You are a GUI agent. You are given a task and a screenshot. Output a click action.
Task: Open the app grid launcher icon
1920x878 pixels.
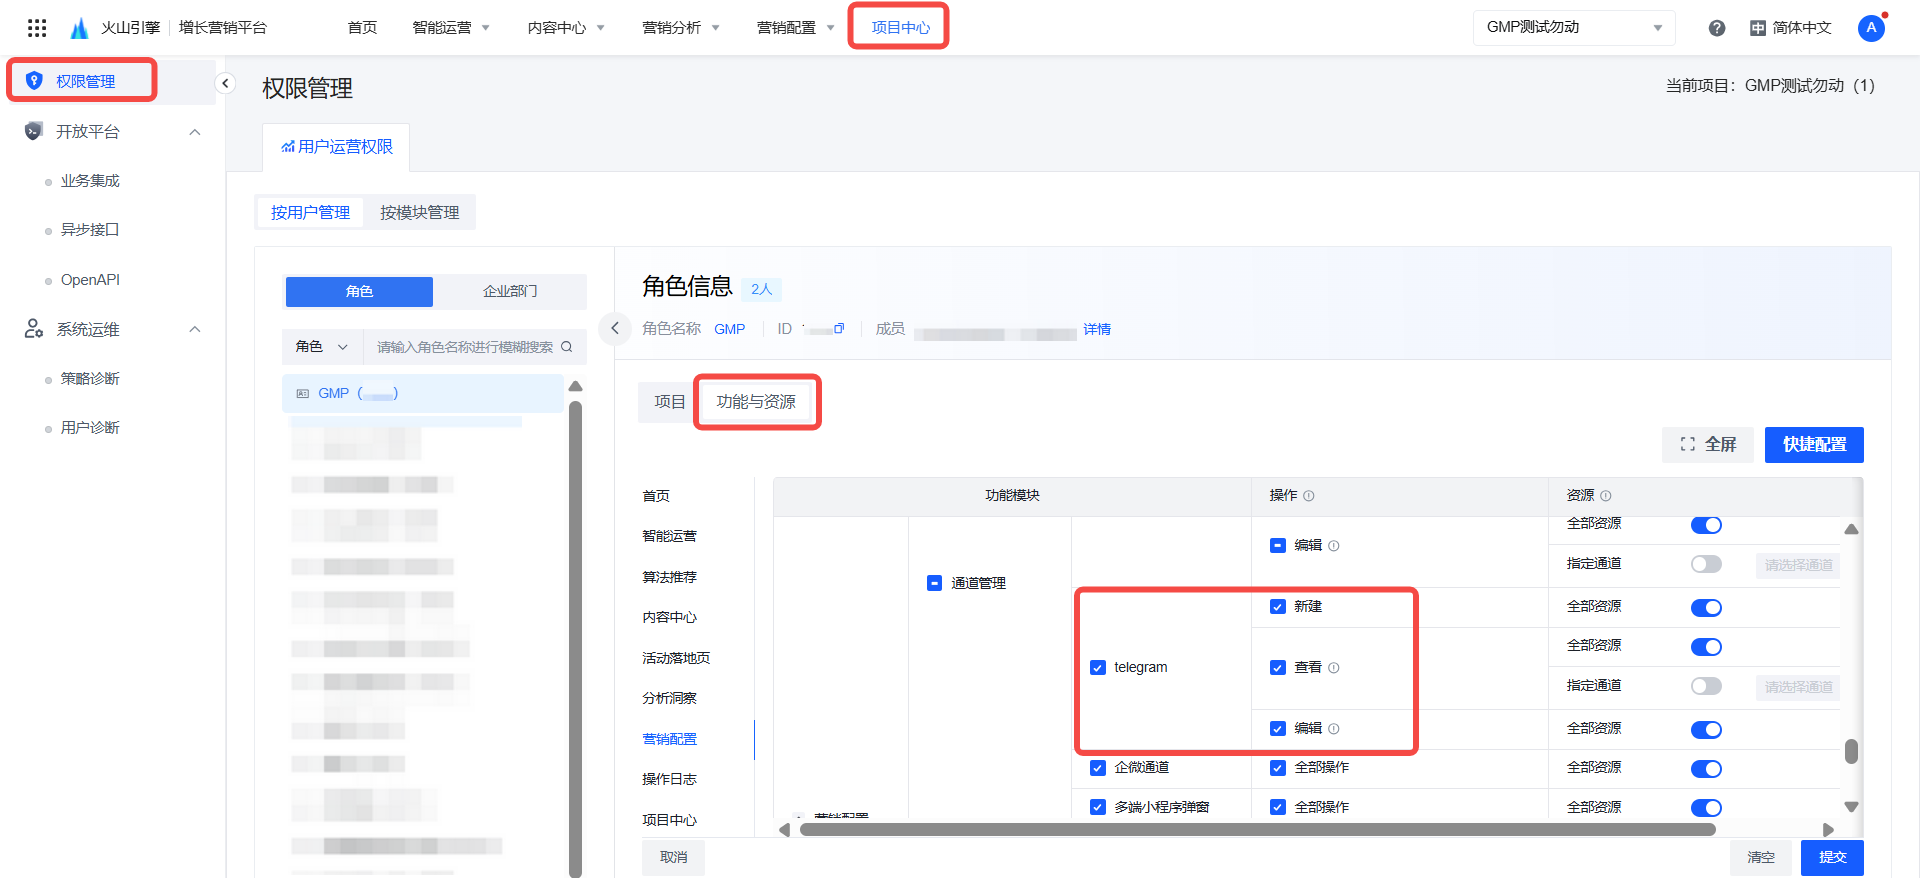coord(37,28)
